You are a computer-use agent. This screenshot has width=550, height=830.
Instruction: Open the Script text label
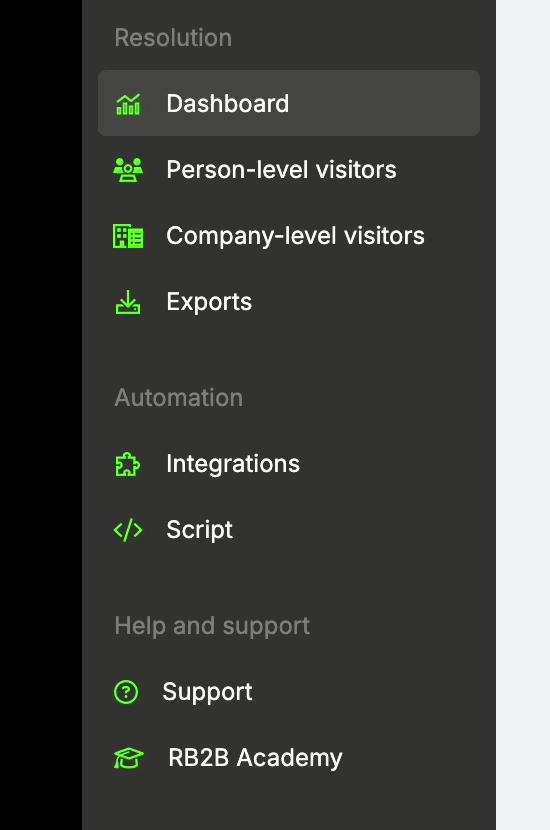click(x=200, y=530)
